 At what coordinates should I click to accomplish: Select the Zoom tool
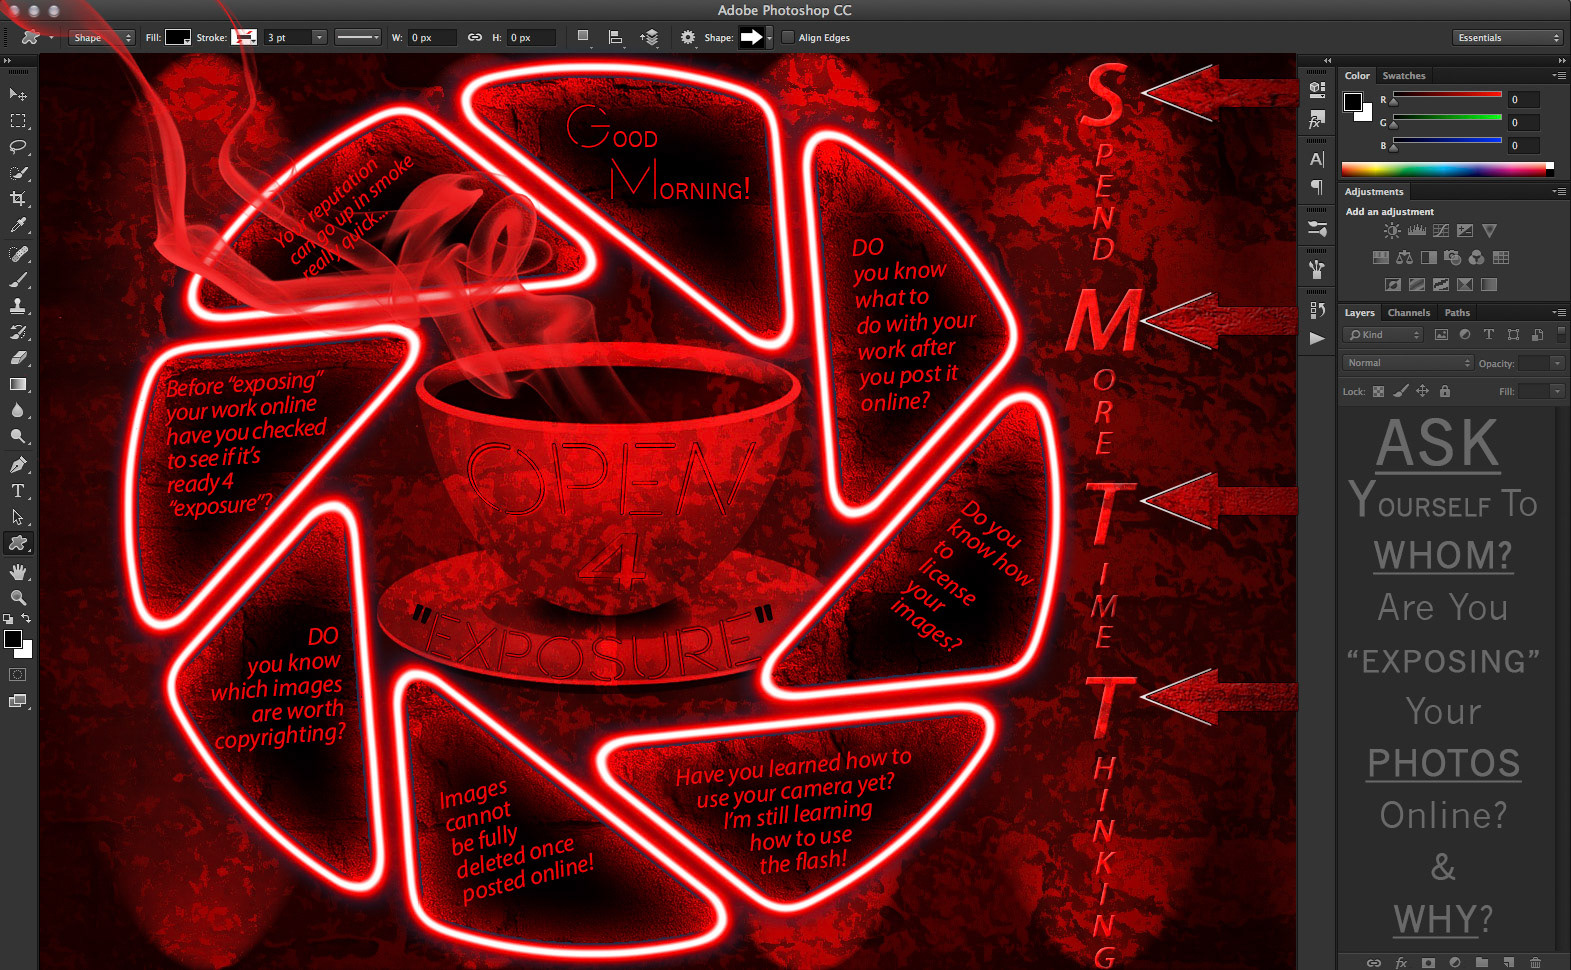[x=18, y=597]
